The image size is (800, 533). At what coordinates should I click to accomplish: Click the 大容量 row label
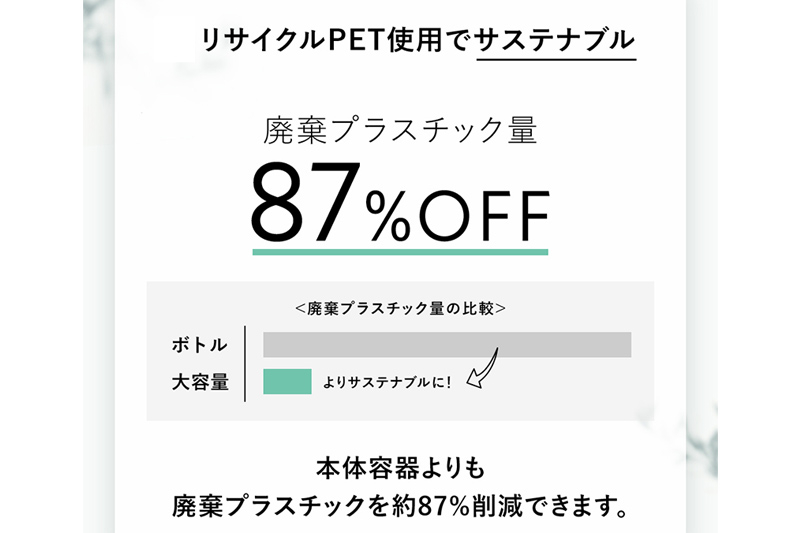(198, 382)
